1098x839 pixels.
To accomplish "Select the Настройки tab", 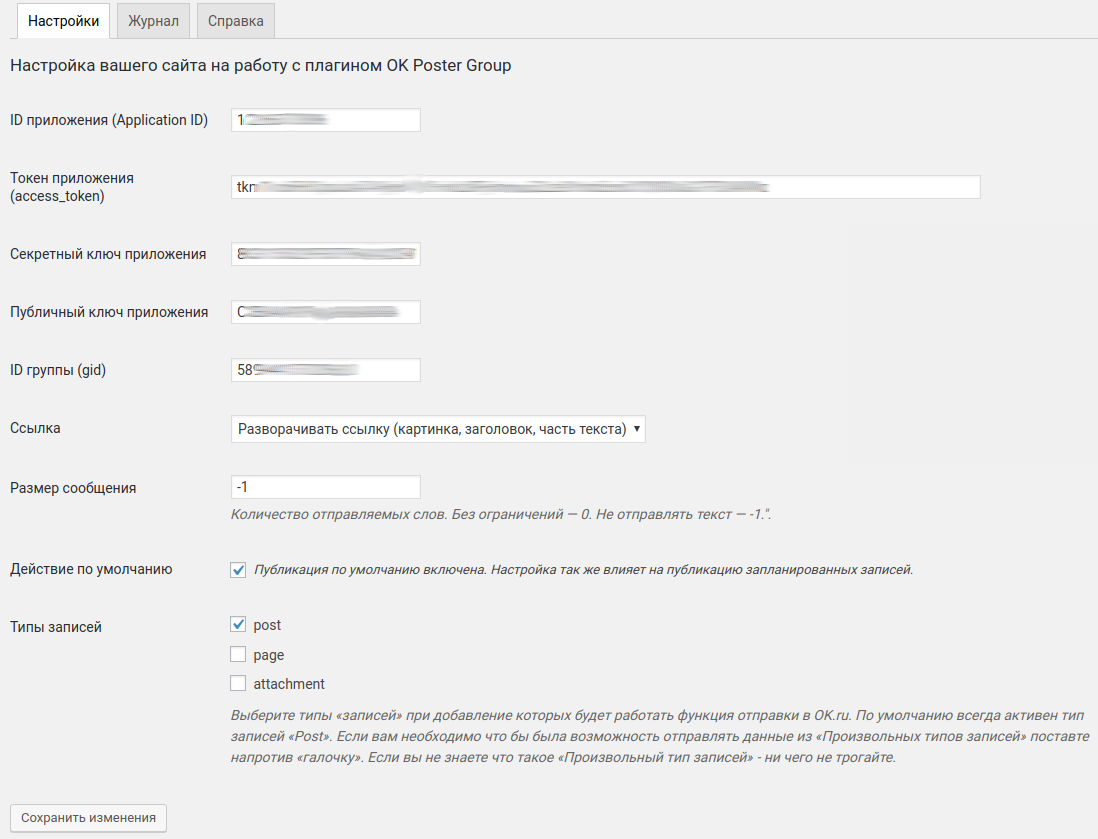I will click(64, 21).
